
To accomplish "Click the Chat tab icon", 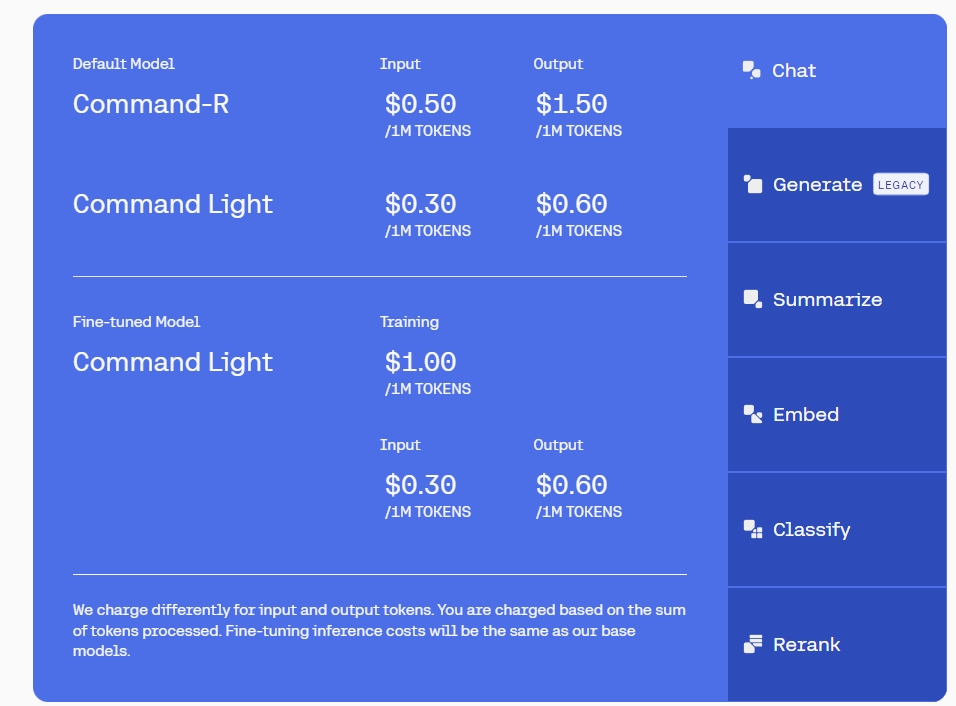I will [752, 70].
